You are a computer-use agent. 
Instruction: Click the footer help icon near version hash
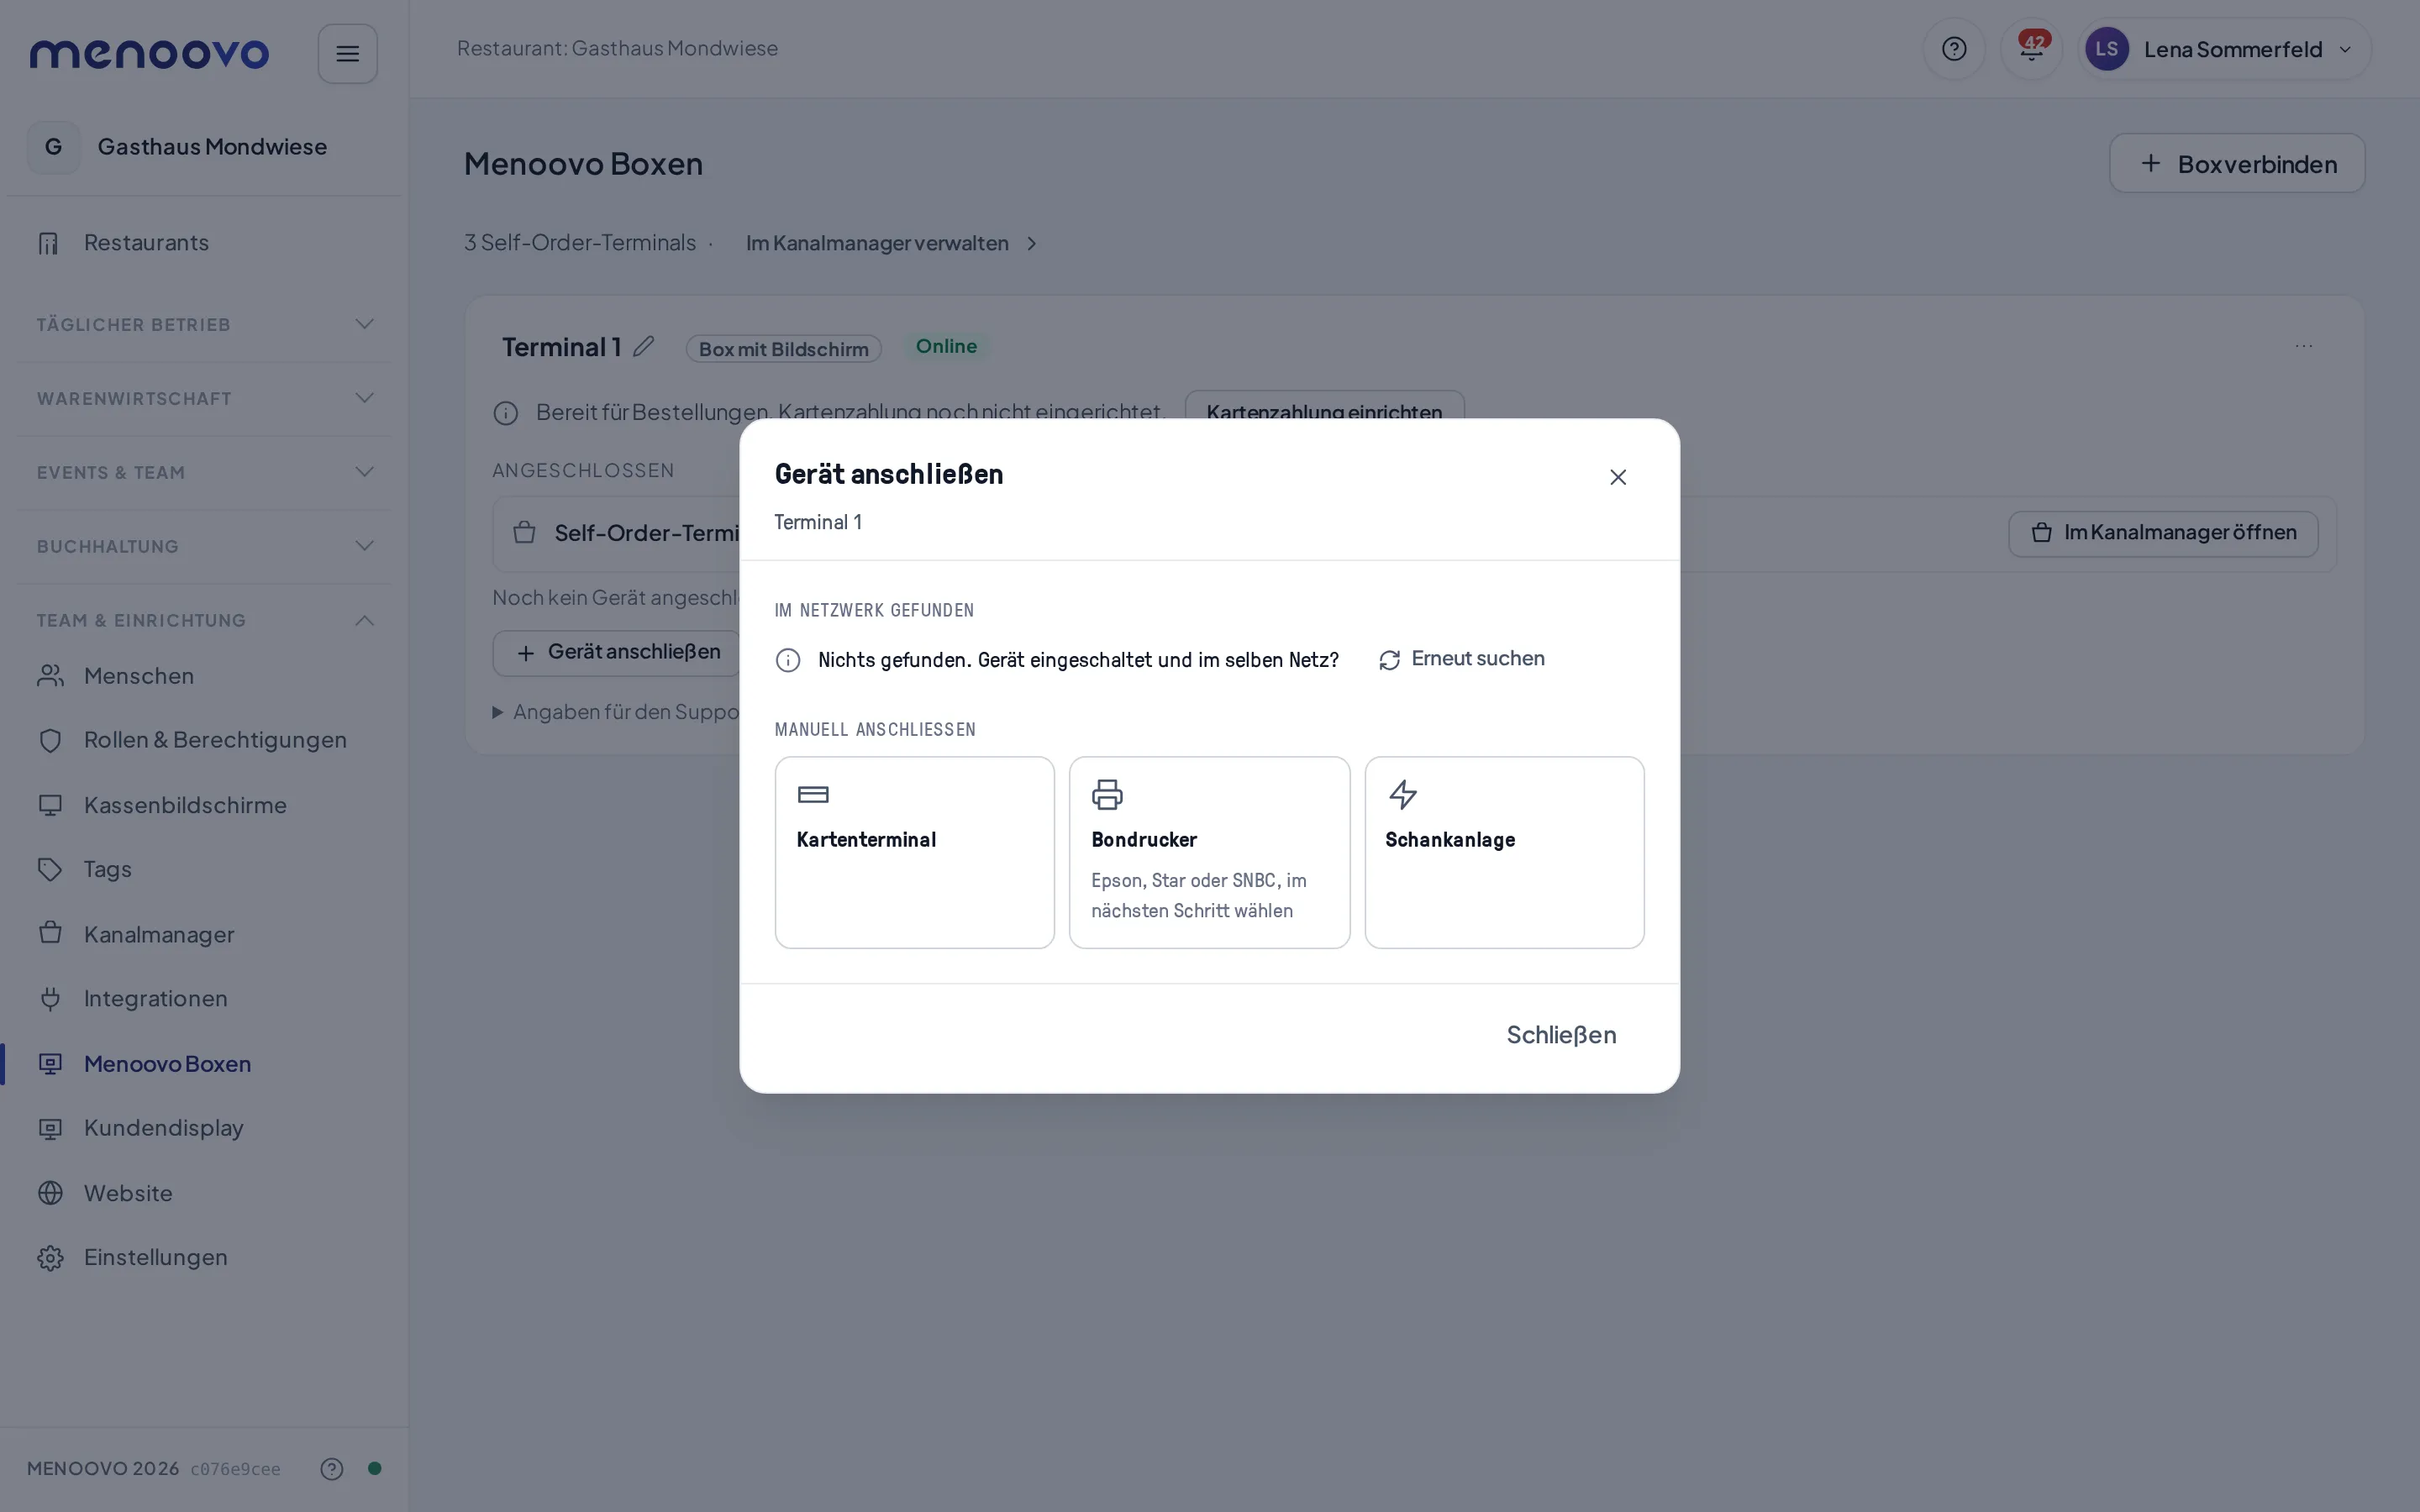332,1468
